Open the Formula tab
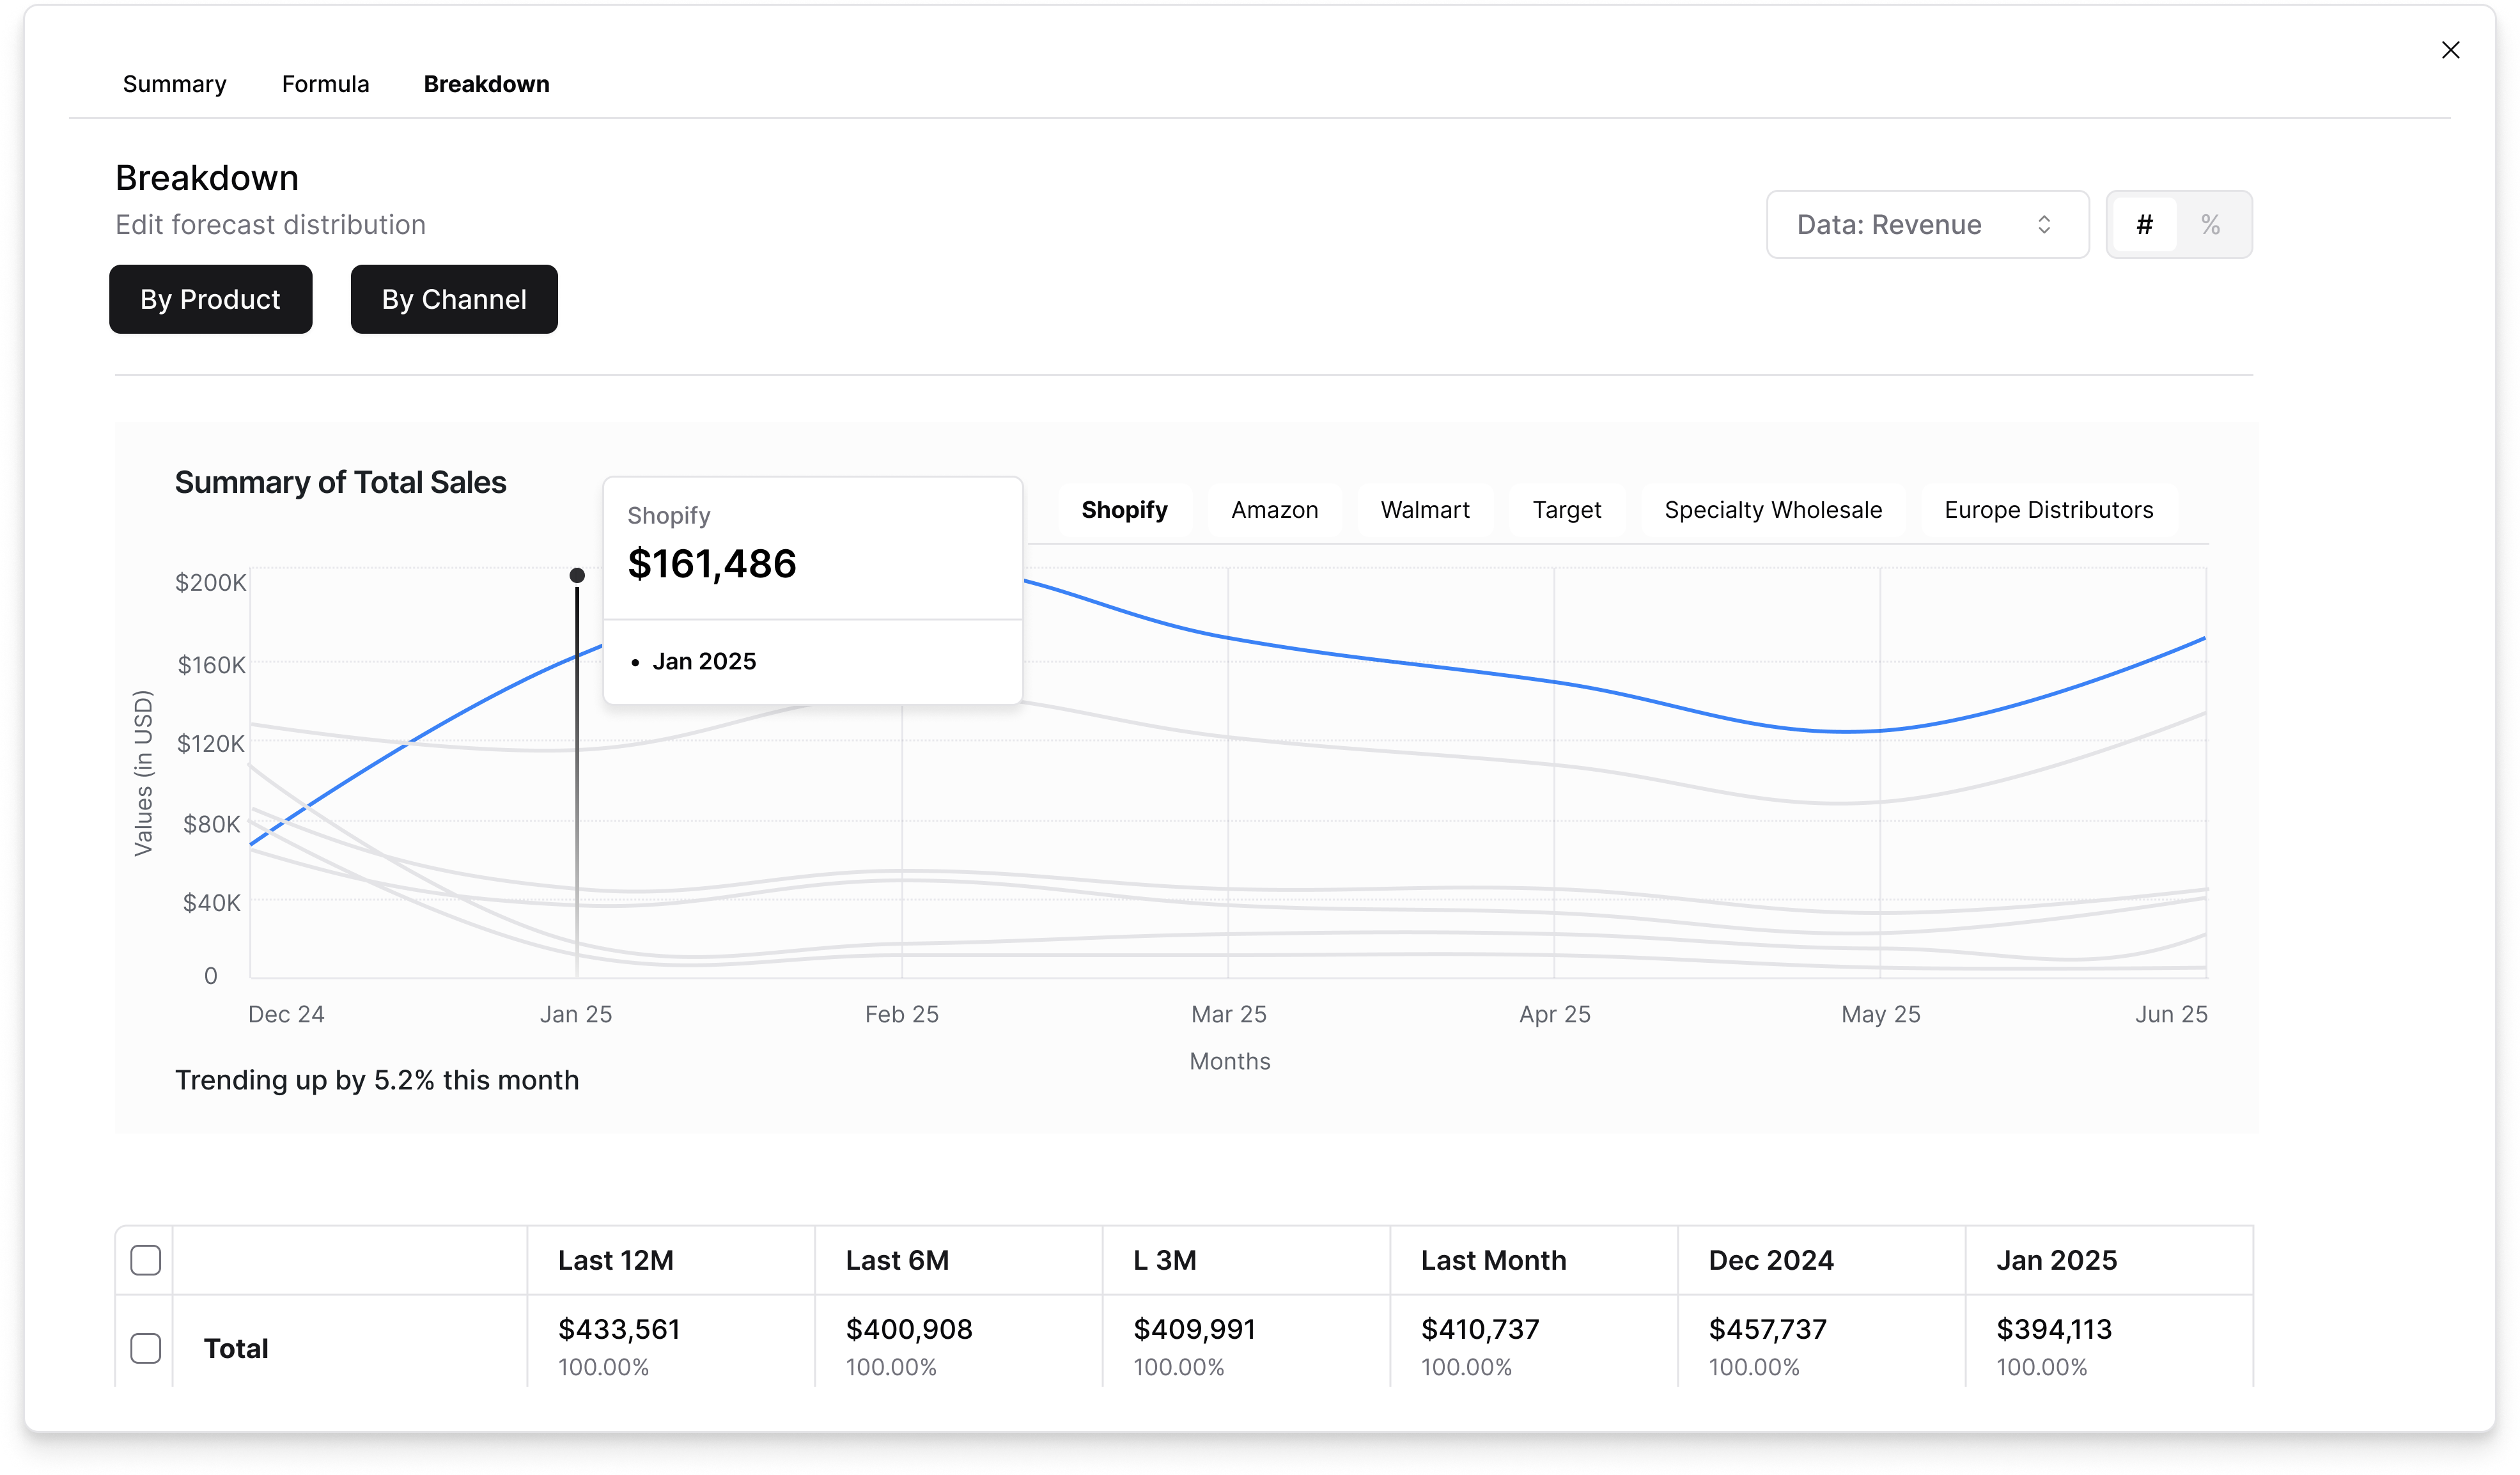Image resolution: width=2520 pixels, height=1475 pixels. point(325,84)
